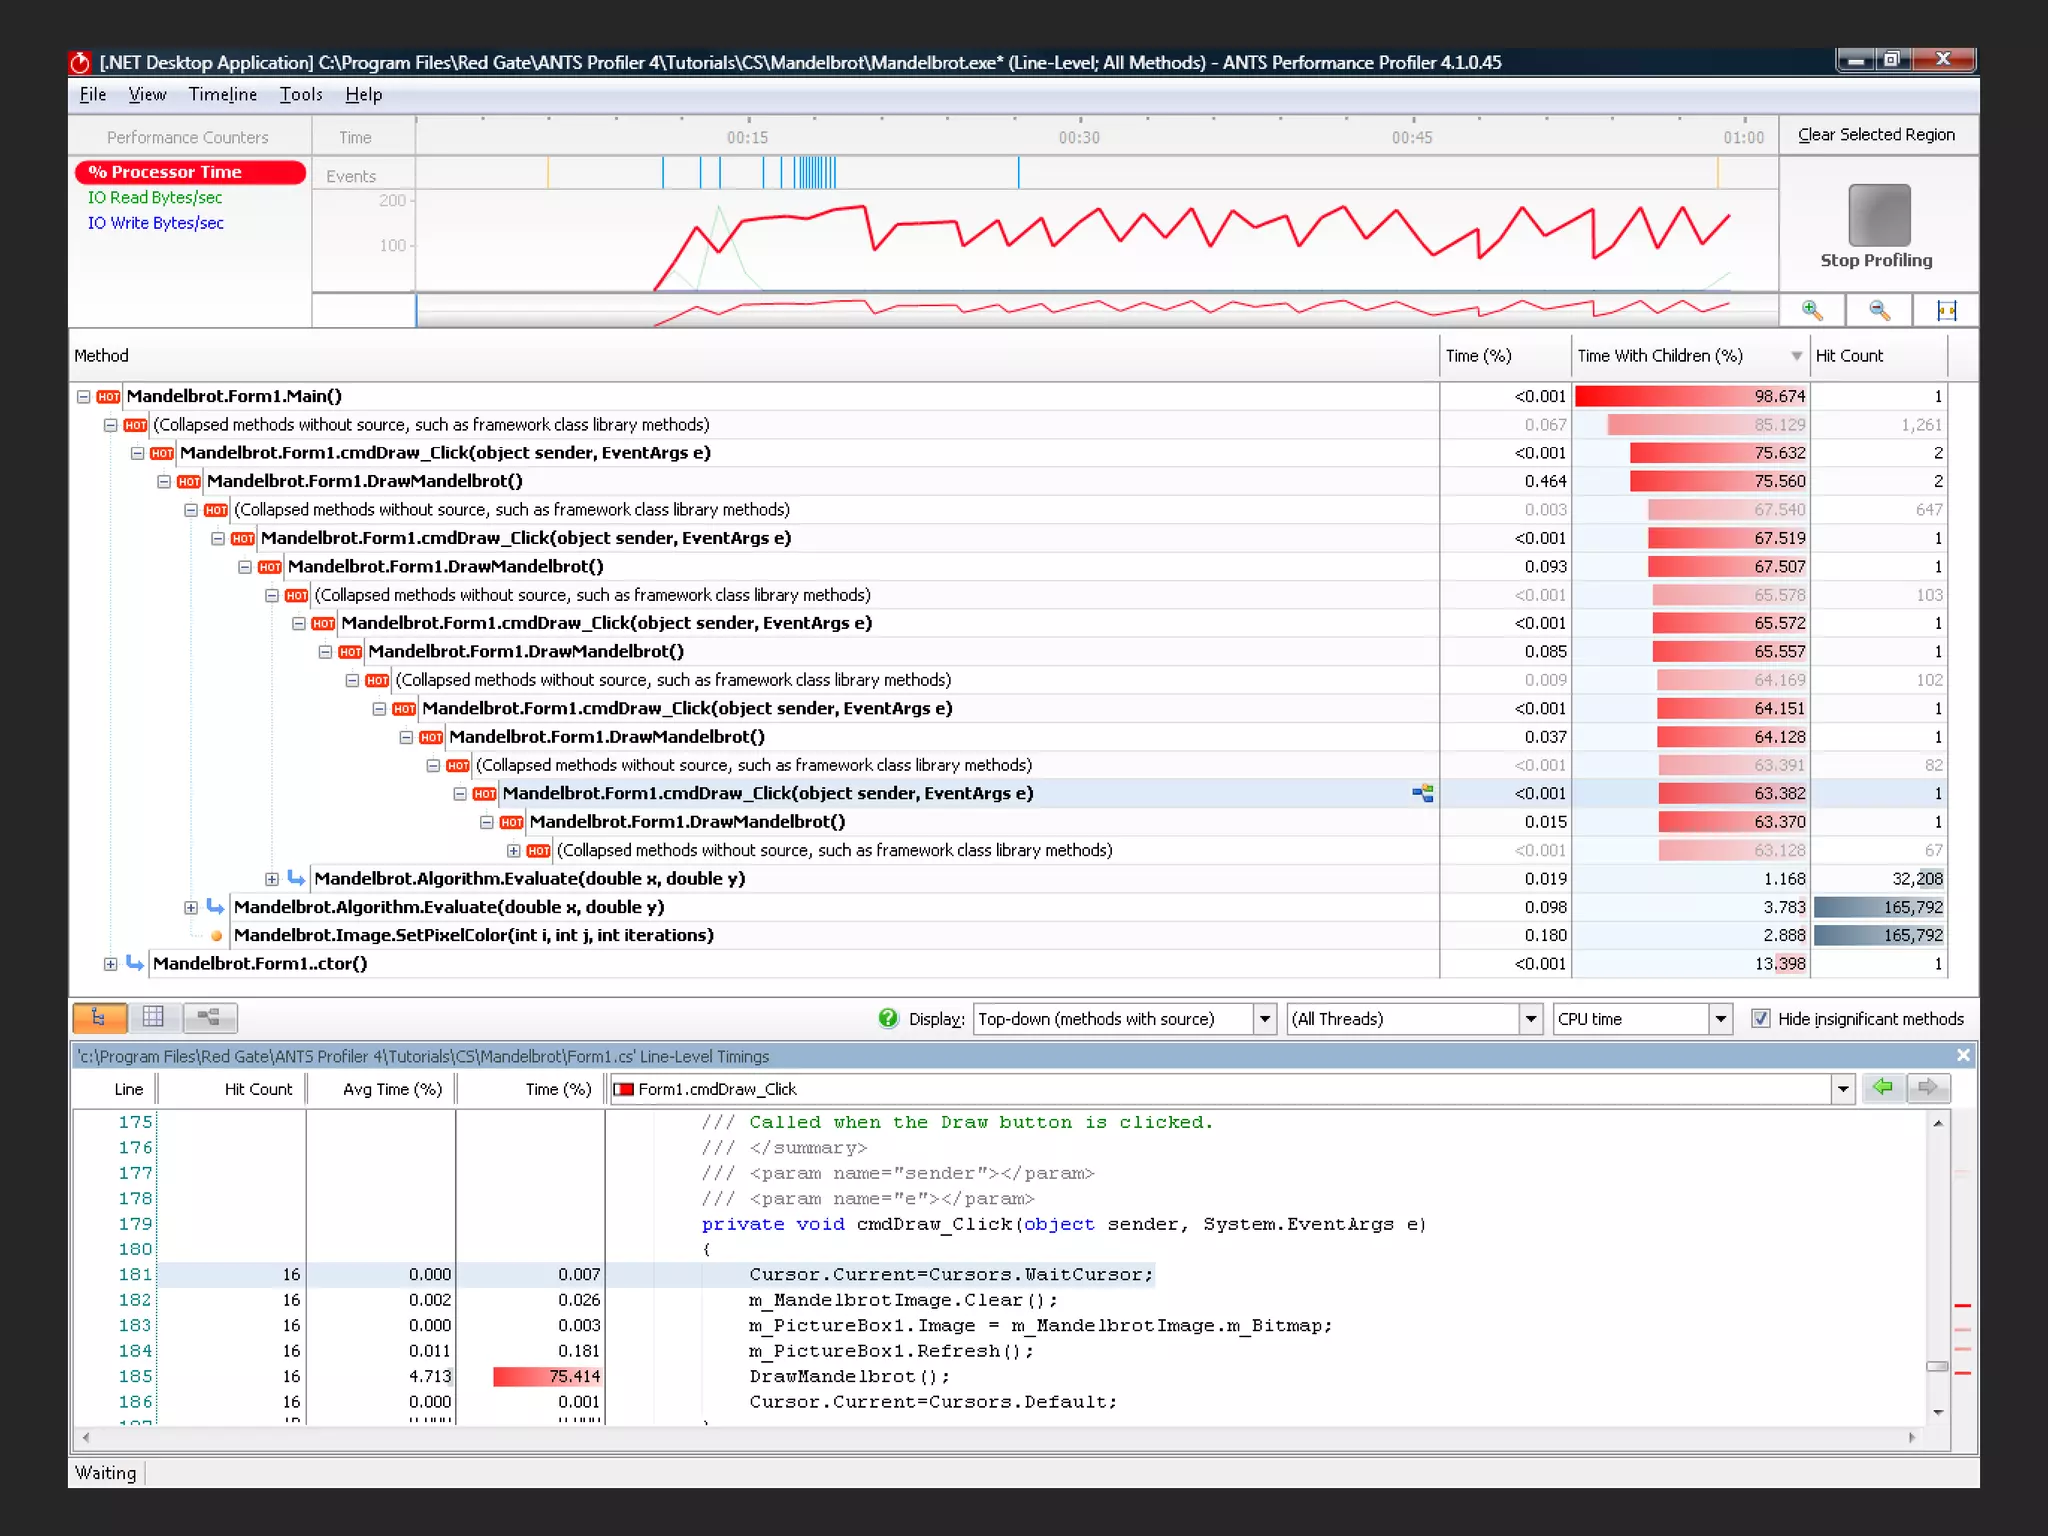The height and width of the screenshot is (1536, 2048).
Task: Click the call graph icon on highlighted row
Action: point(1423,793)
